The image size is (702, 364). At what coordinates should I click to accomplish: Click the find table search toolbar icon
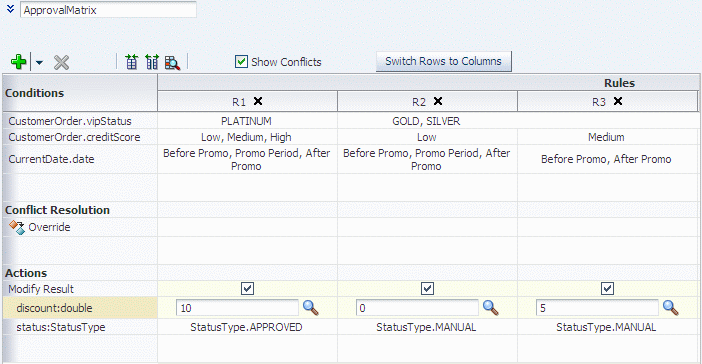172,63
